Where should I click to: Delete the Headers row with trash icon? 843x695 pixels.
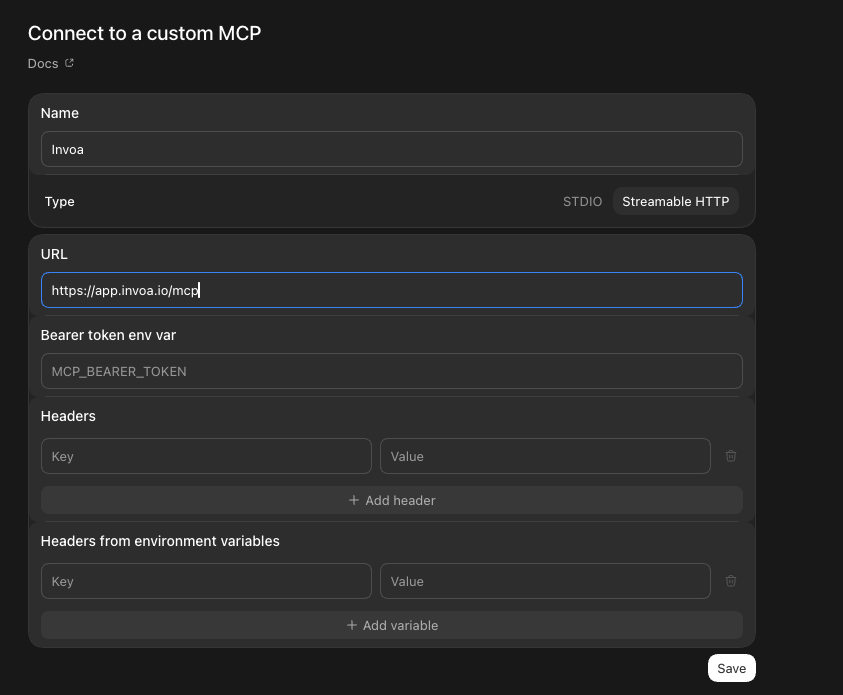click(x=731, y=456)
